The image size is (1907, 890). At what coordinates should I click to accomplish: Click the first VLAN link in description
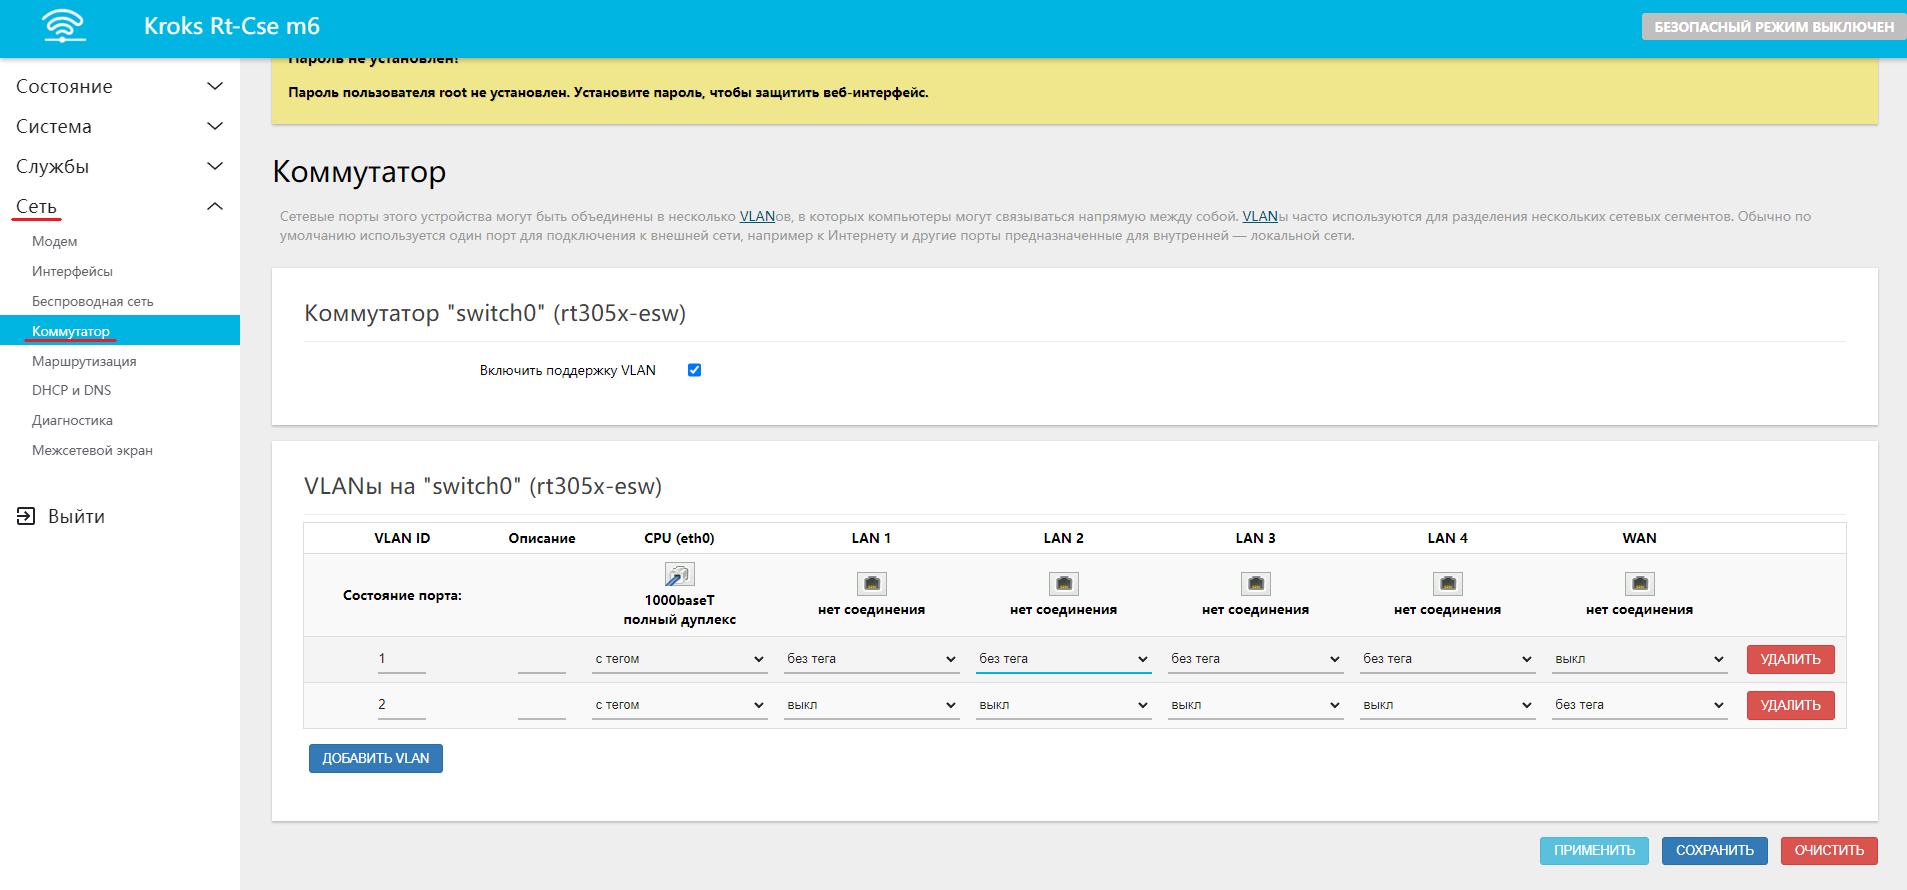757,216
